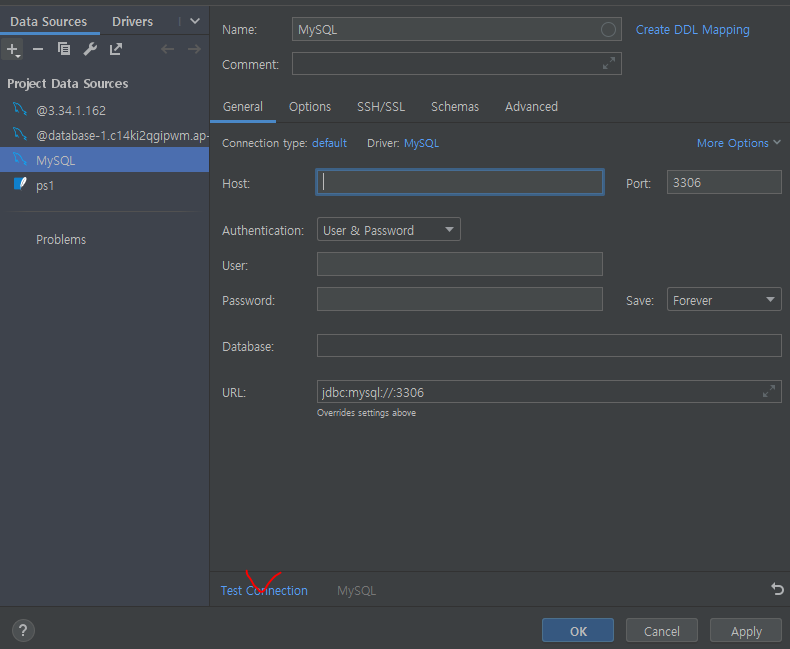Duplicate data source using the copy icon
This screenshot has width=790, height=649.
[x=64, y=49]
